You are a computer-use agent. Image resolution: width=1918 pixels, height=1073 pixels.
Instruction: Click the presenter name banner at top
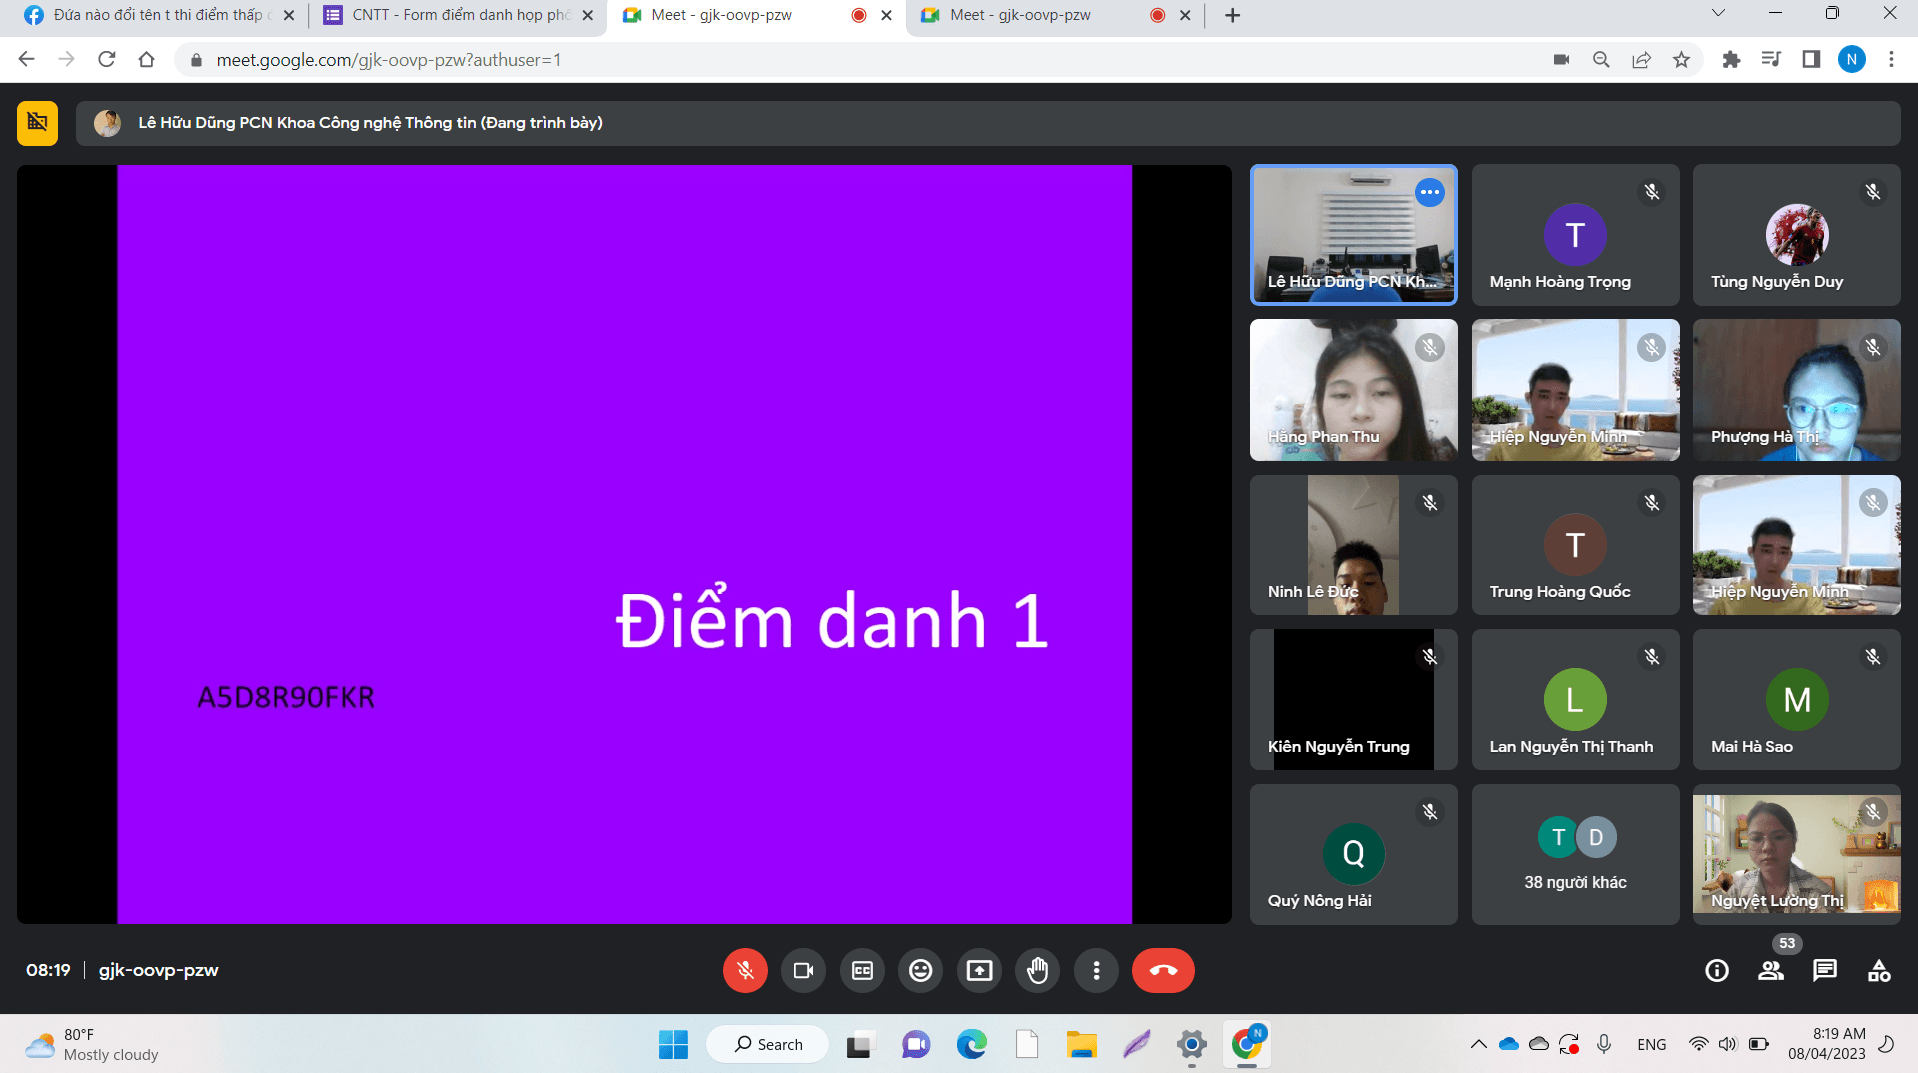pos(370,123)
